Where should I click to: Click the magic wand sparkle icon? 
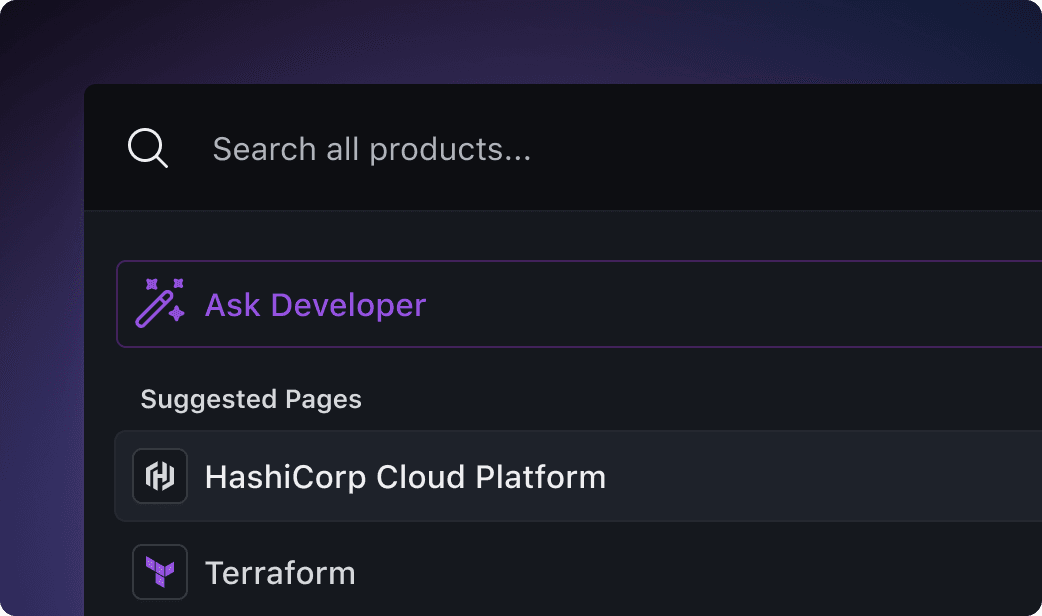coord(160,303)
